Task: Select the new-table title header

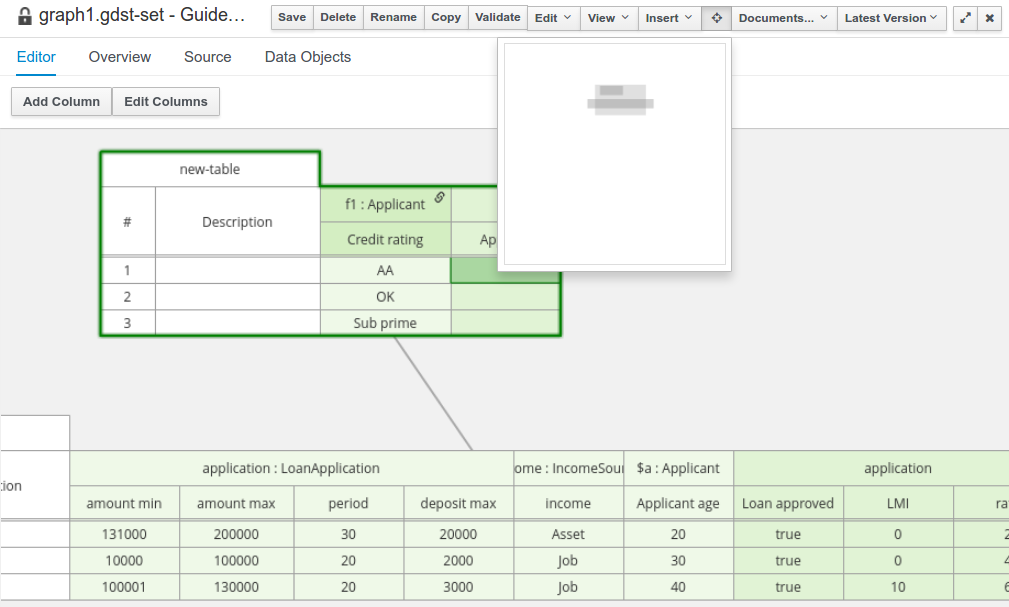Action: [210, 169]
